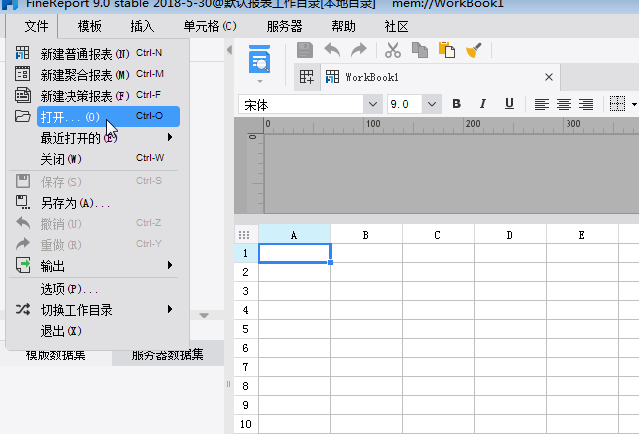Close the WorkBook1 tab
639x434 pixels.
tap(549, 77)
